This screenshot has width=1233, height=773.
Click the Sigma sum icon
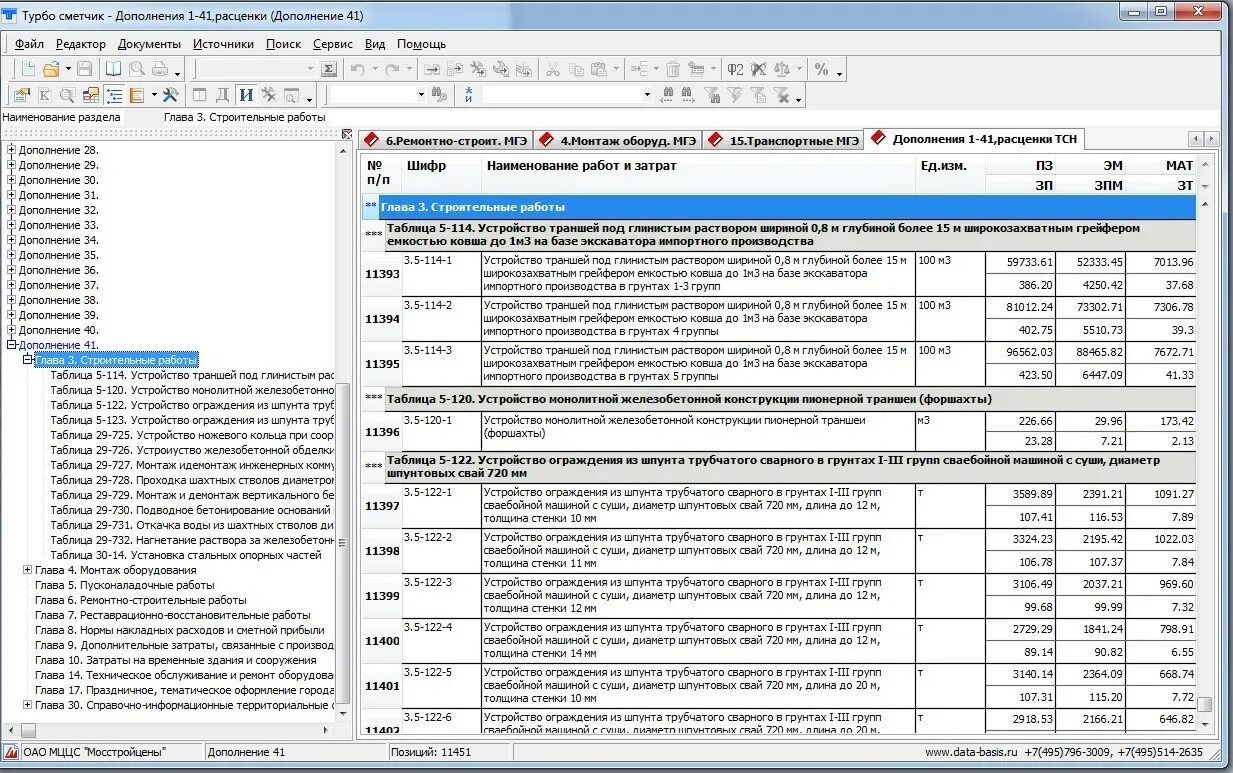(x=328, y=69)
